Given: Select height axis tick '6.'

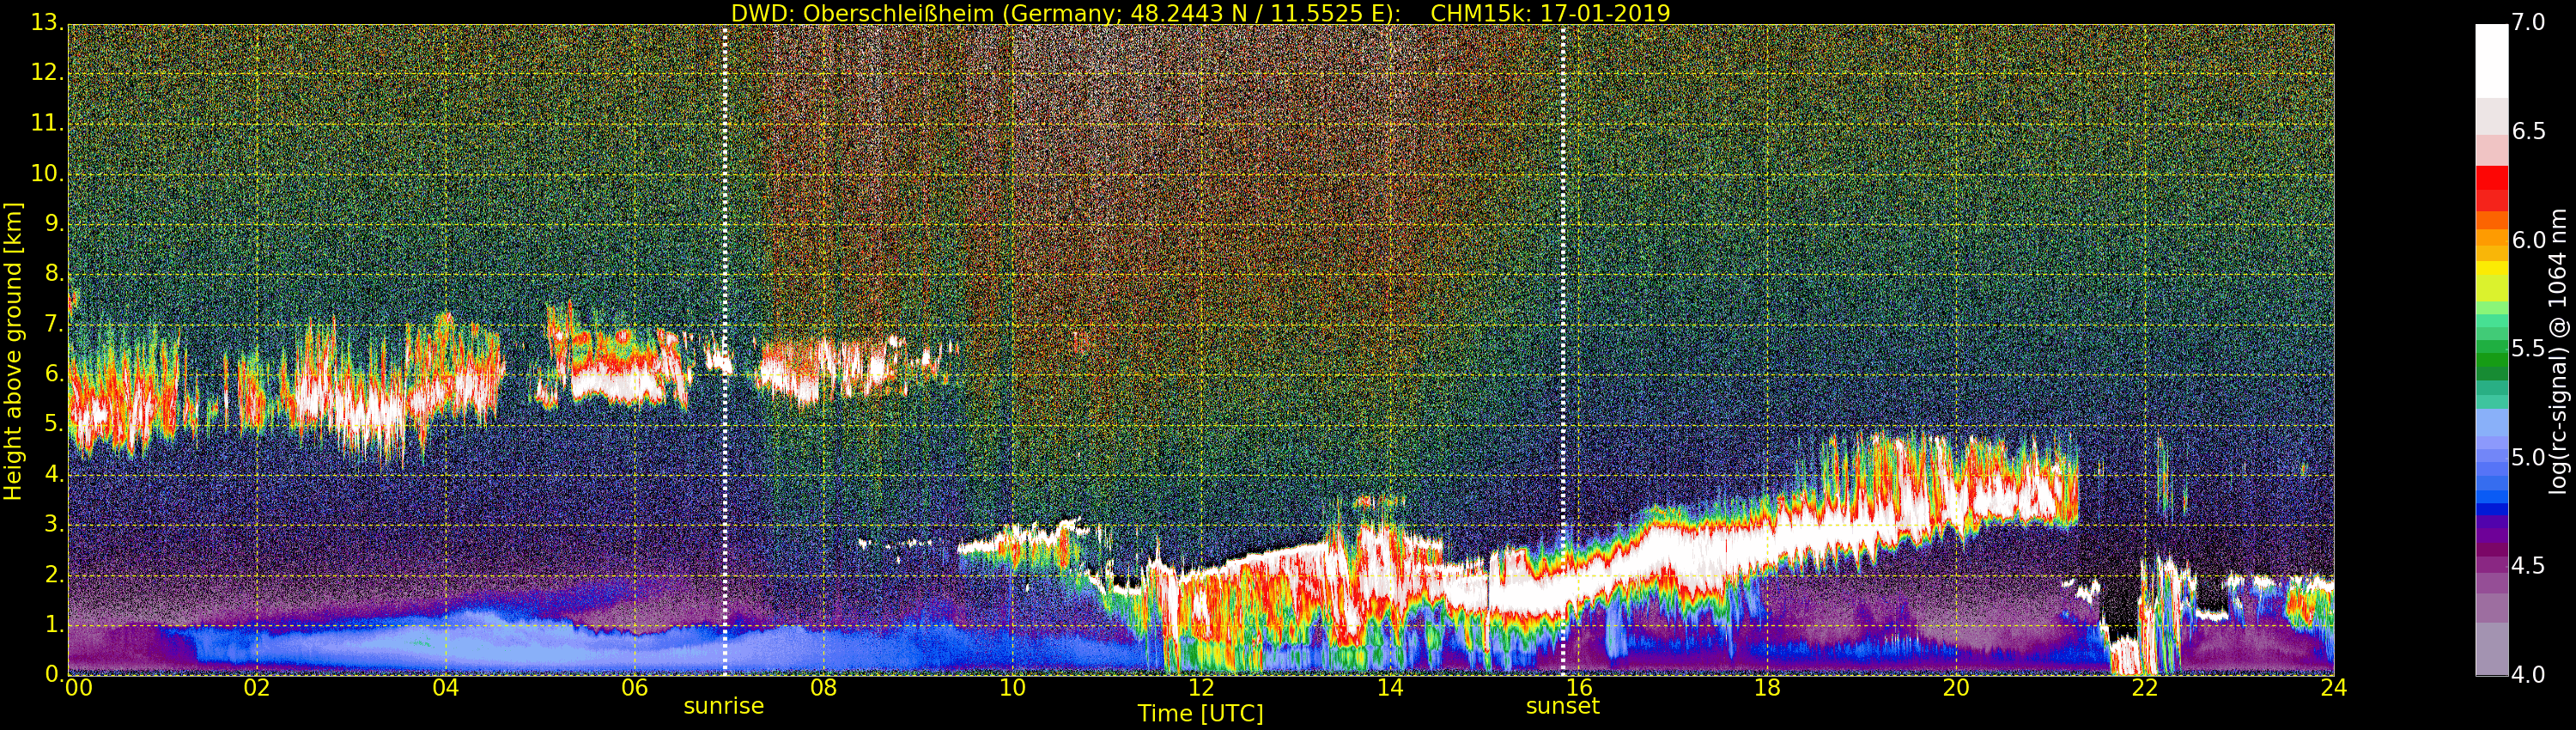Looking at the screenshot, I should (54, 374).
